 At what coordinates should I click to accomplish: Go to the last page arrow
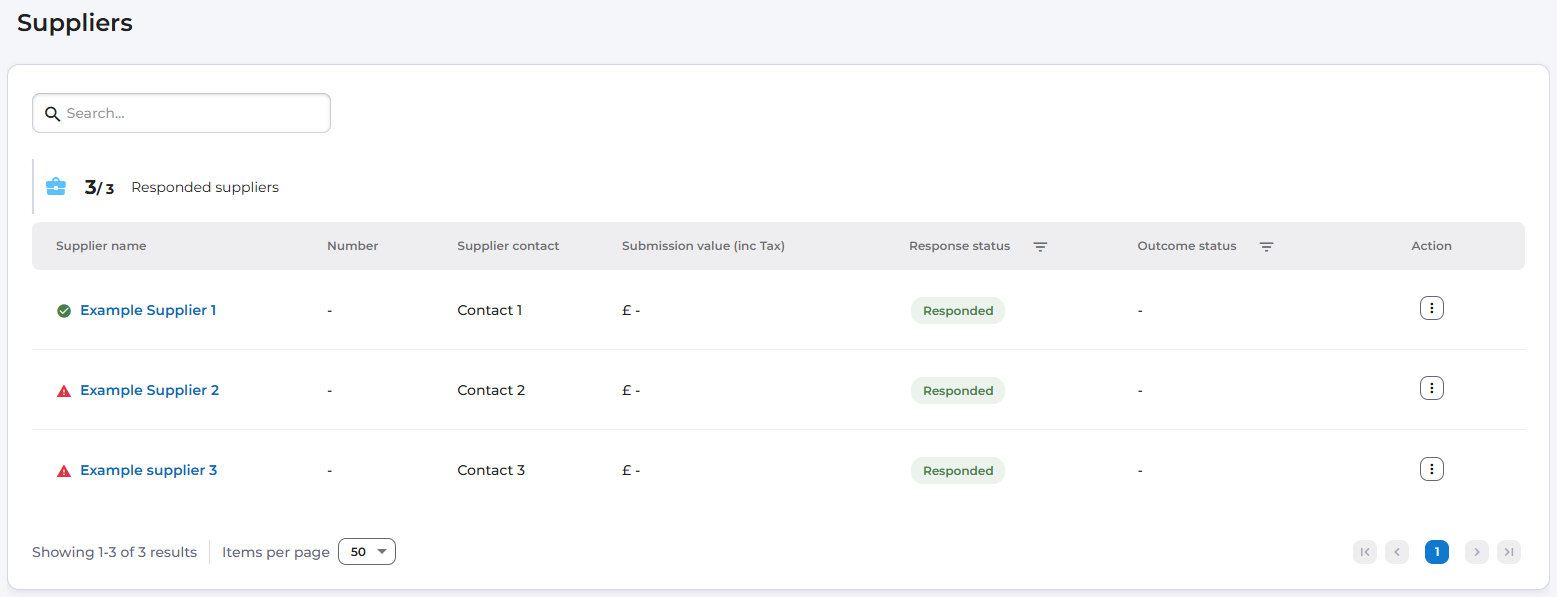pos(1508,552)
